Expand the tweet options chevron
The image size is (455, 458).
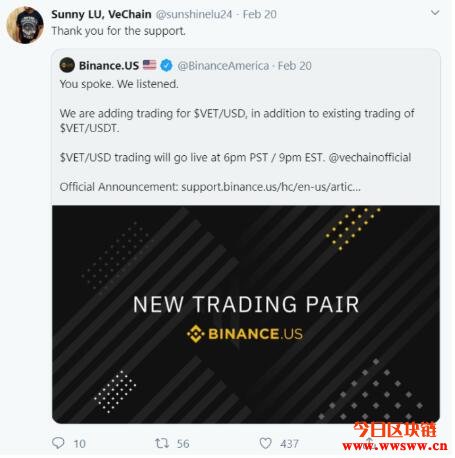(x=435, y=13)
